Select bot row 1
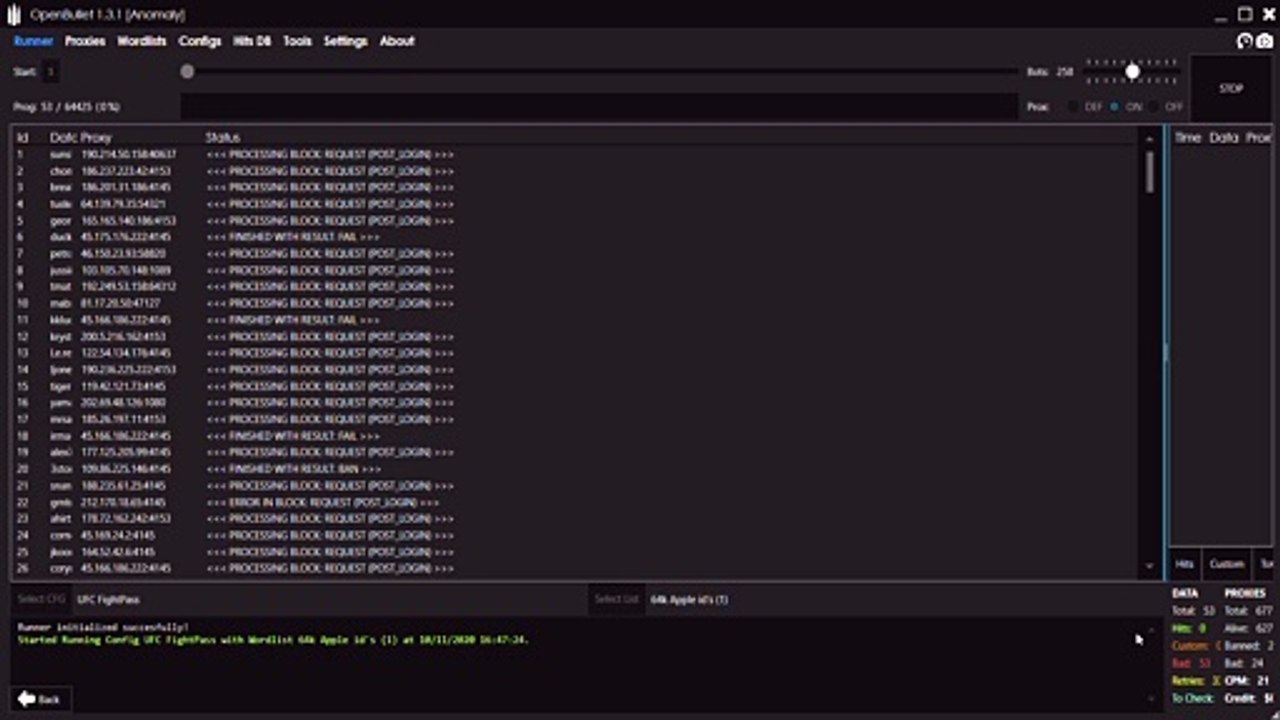Screen dimensions: 1280x720 pos(577,154)
